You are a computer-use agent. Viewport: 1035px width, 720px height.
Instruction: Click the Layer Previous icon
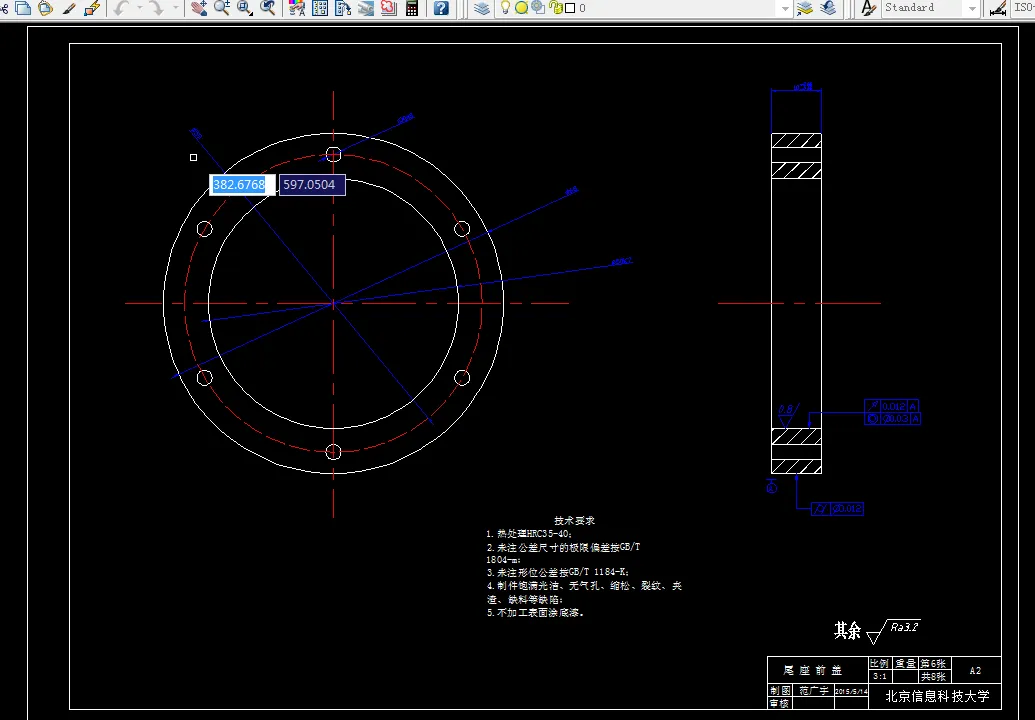coord(828,8)
